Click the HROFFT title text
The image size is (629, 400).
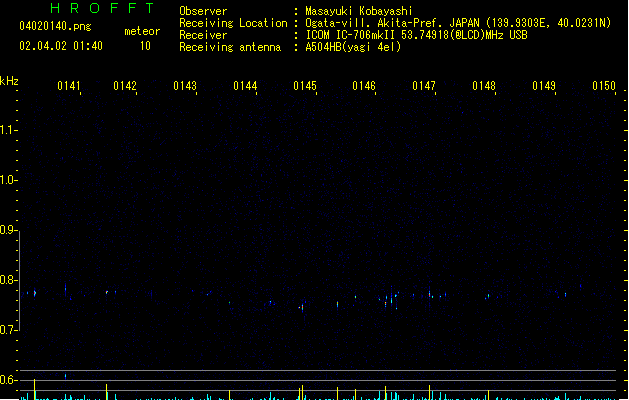tap(103, 8)
